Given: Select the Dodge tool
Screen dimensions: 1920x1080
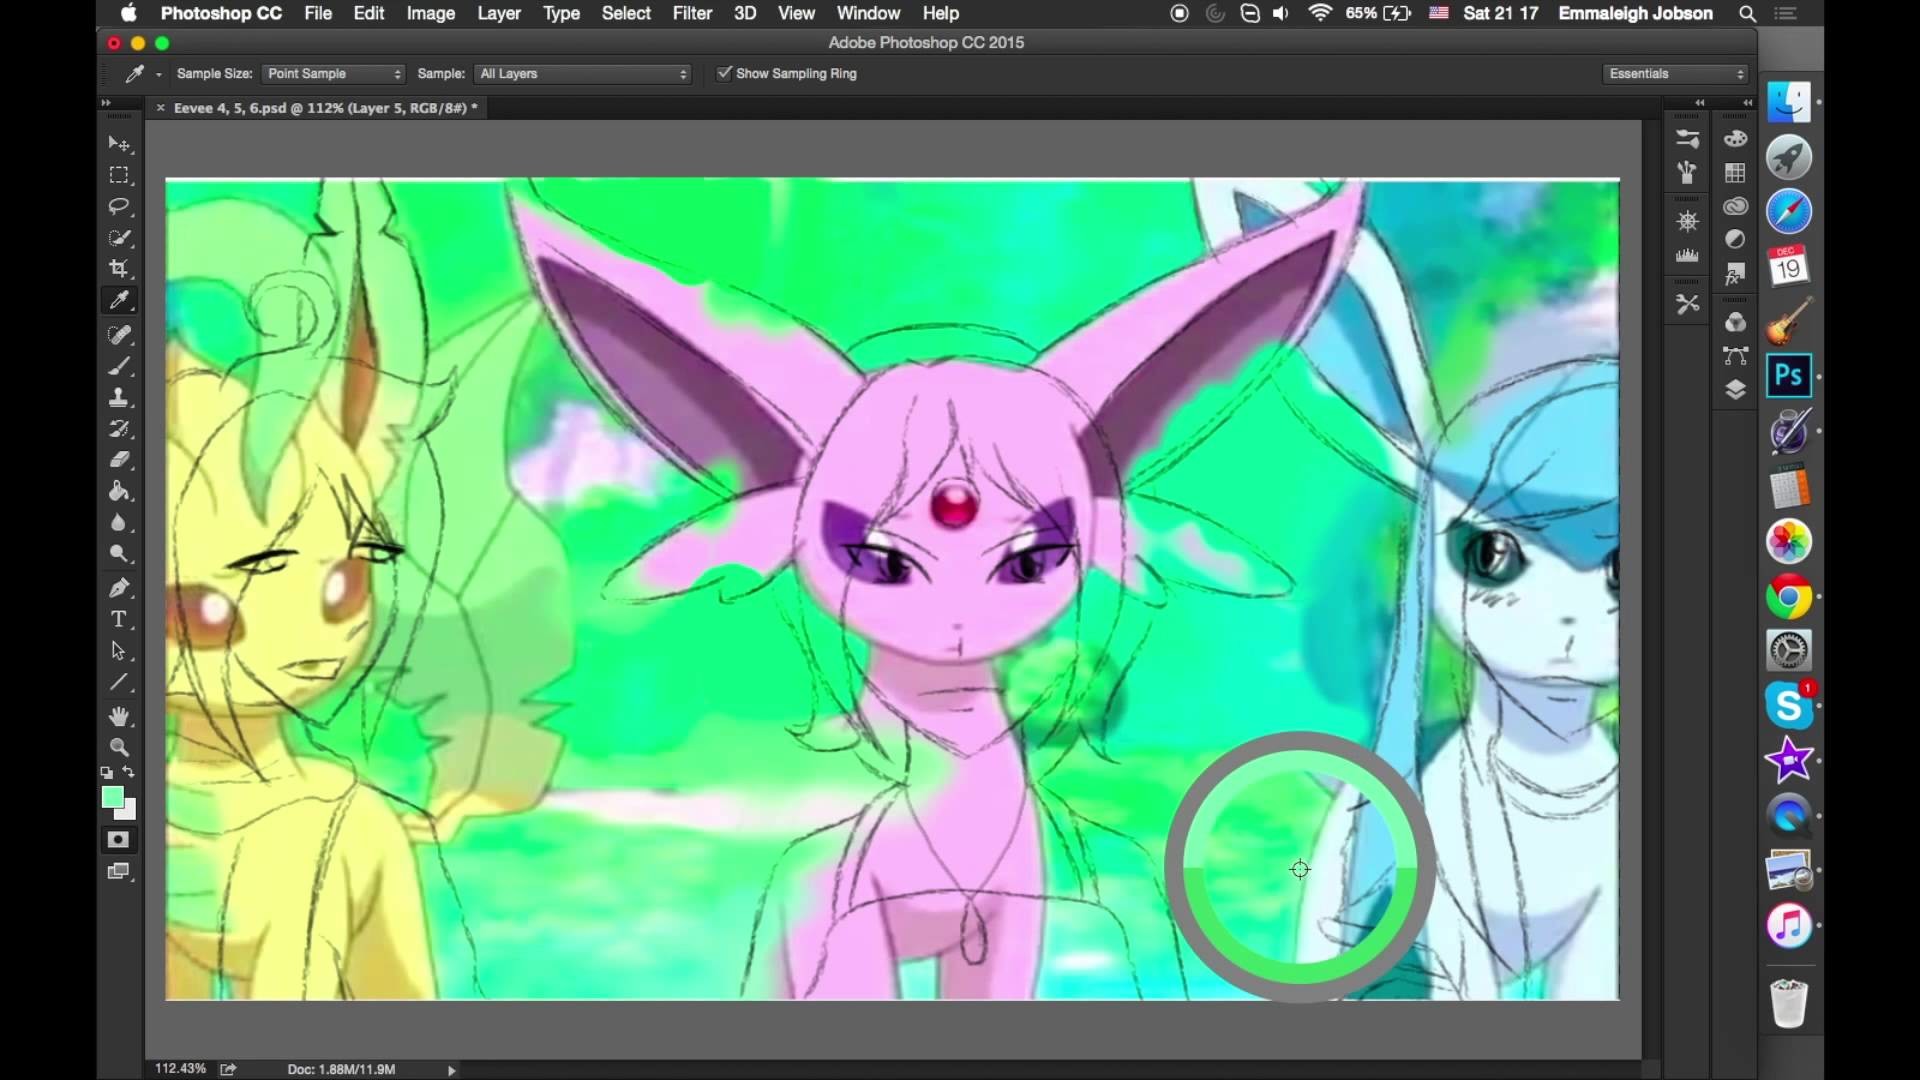Looking at the screenshot, I should pyautogui.click(x=119, y=553).
